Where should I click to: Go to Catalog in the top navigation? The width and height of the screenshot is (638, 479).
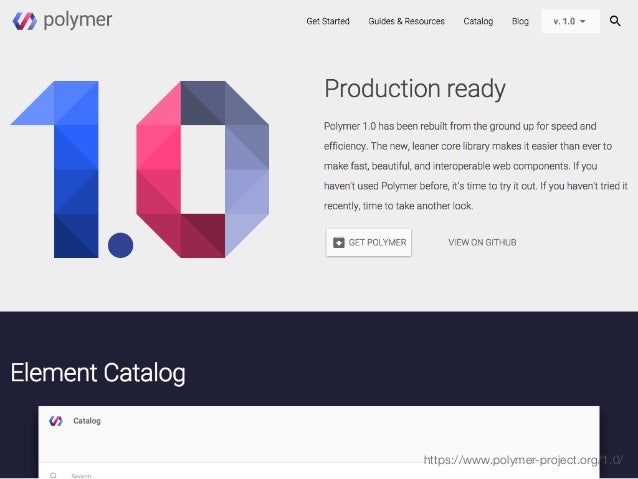478,21
